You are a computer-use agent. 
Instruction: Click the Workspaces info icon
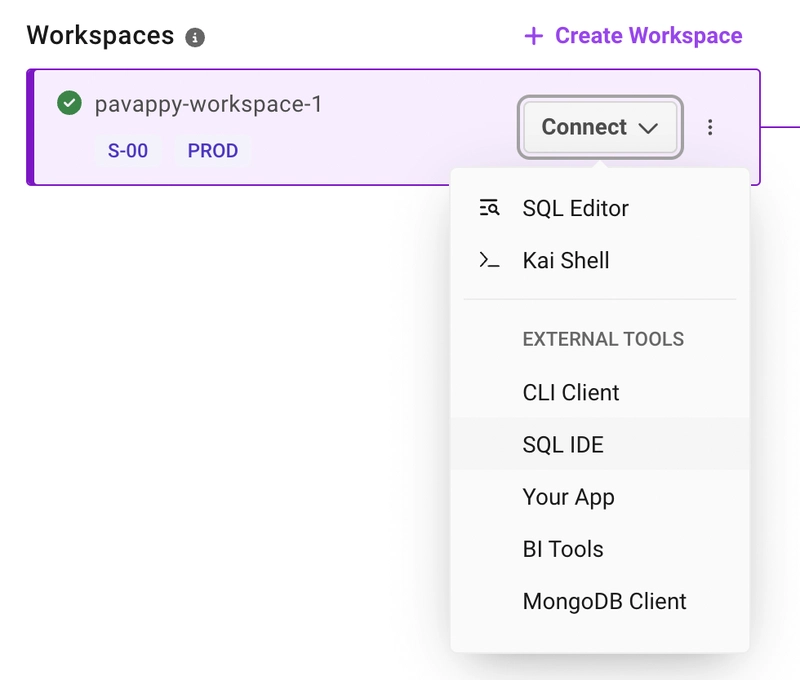(195, 37)
